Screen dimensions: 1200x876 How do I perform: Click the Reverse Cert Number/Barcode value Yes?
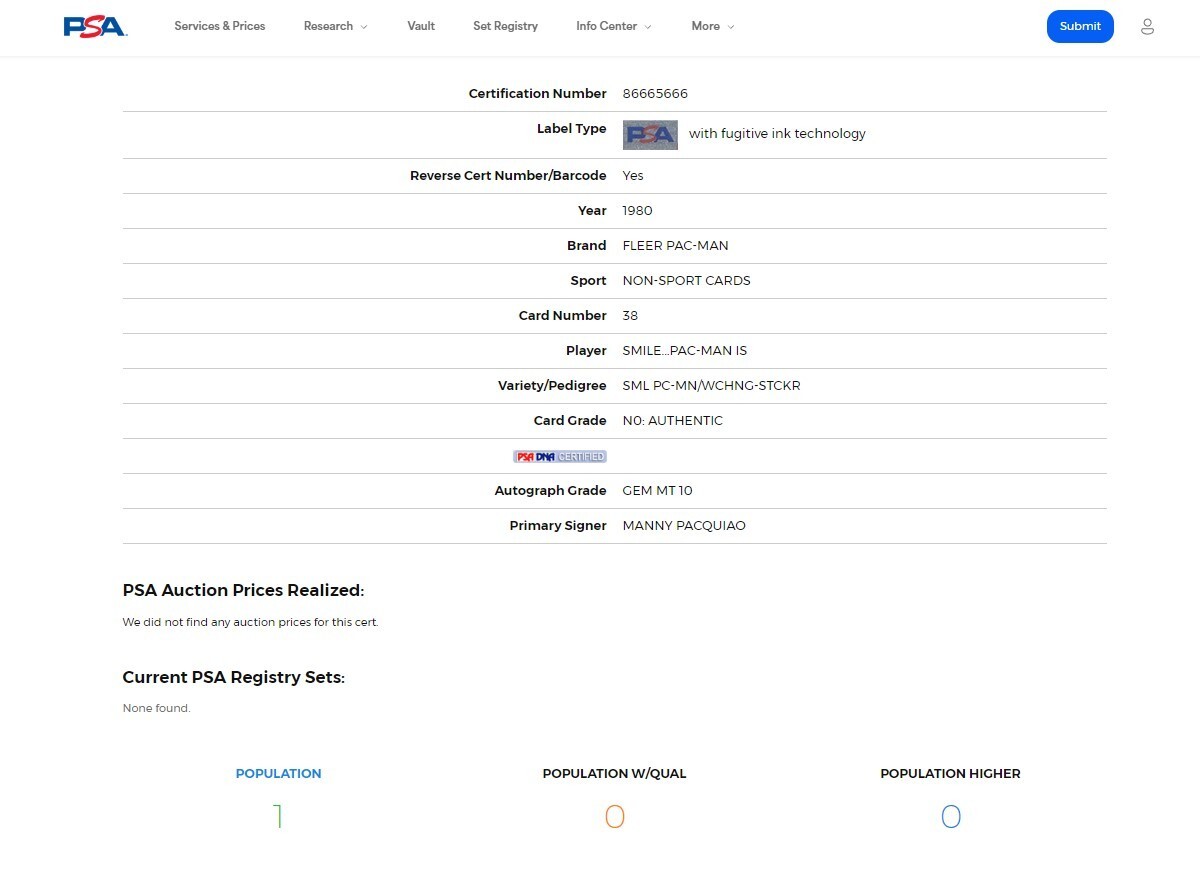click(x=633, y=176)
